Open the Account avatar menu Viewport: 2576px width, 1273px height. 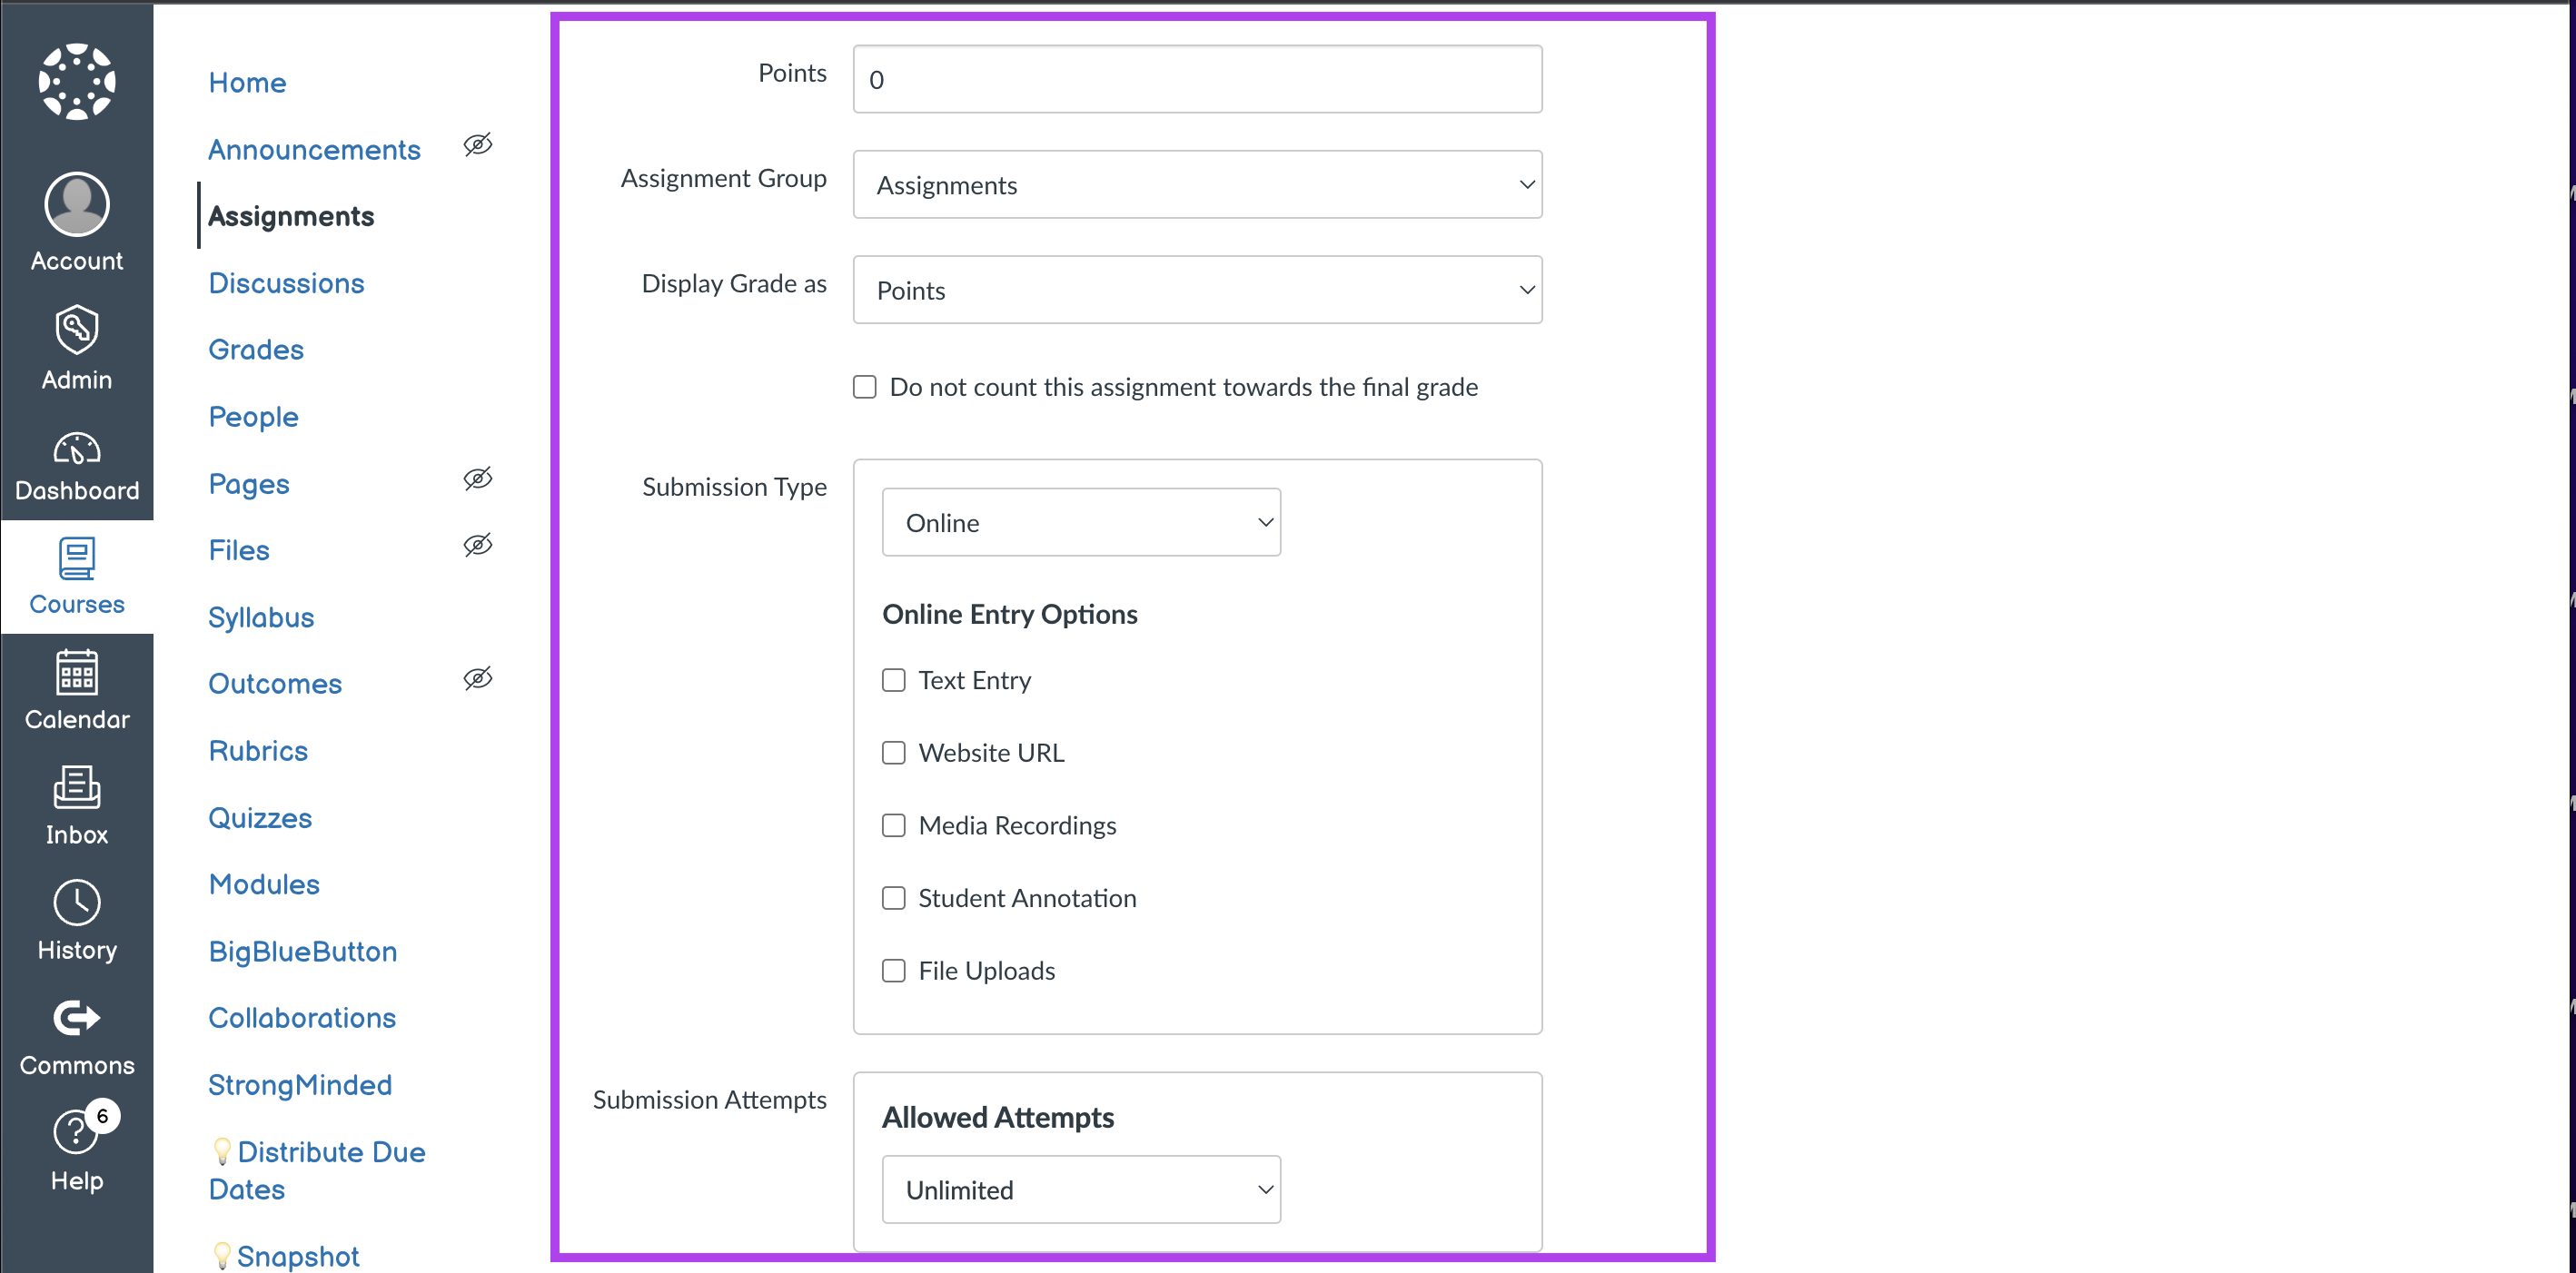[77, 205]
